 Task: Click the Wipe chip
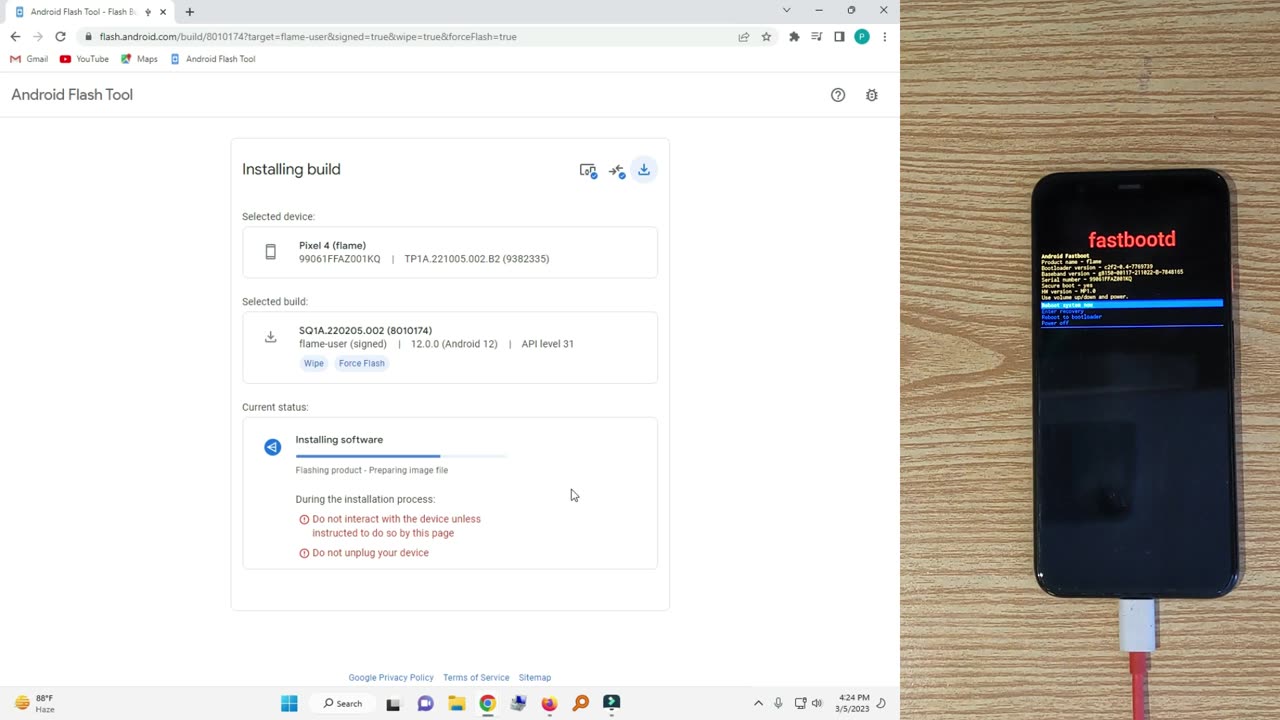point(314,363)
